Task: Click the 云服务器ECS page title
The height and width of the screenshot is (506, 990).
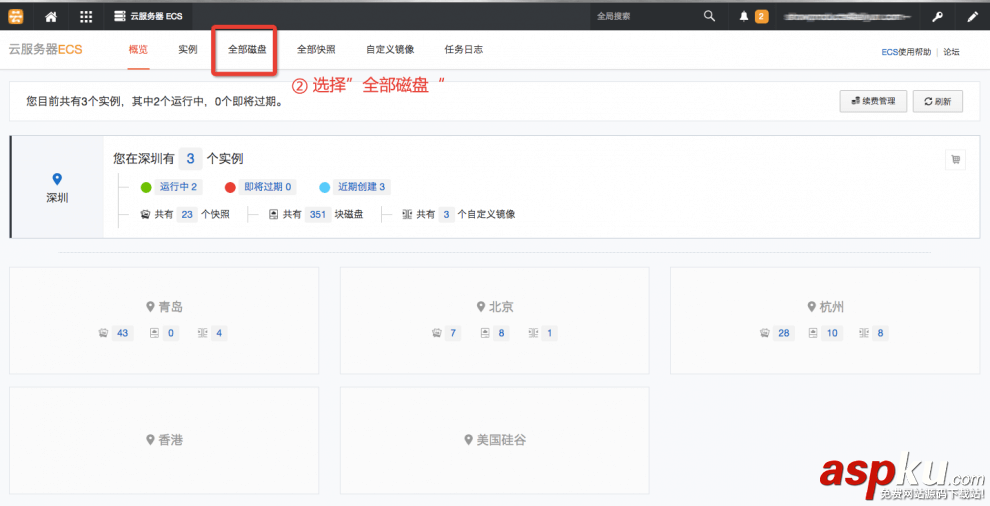Action: point(45,49)
